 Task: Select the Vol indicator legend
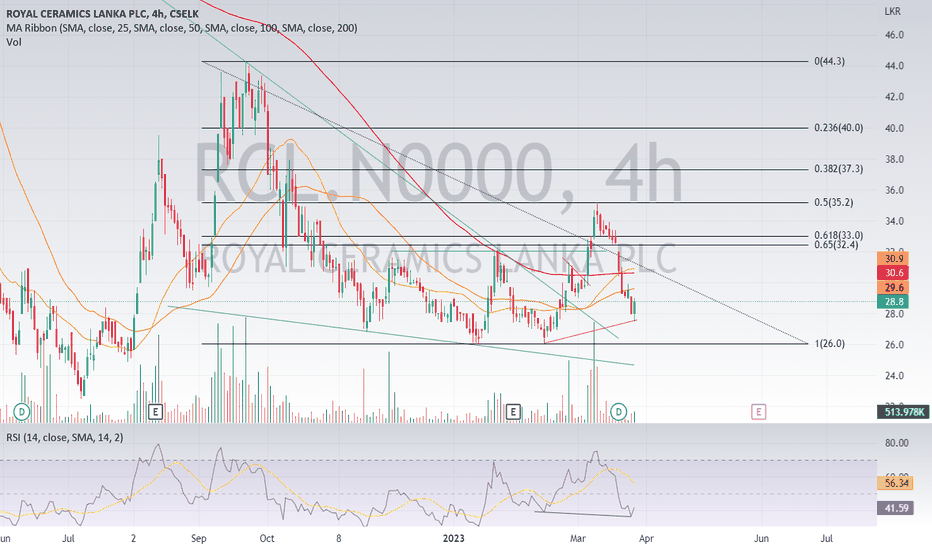coord(14,42)
